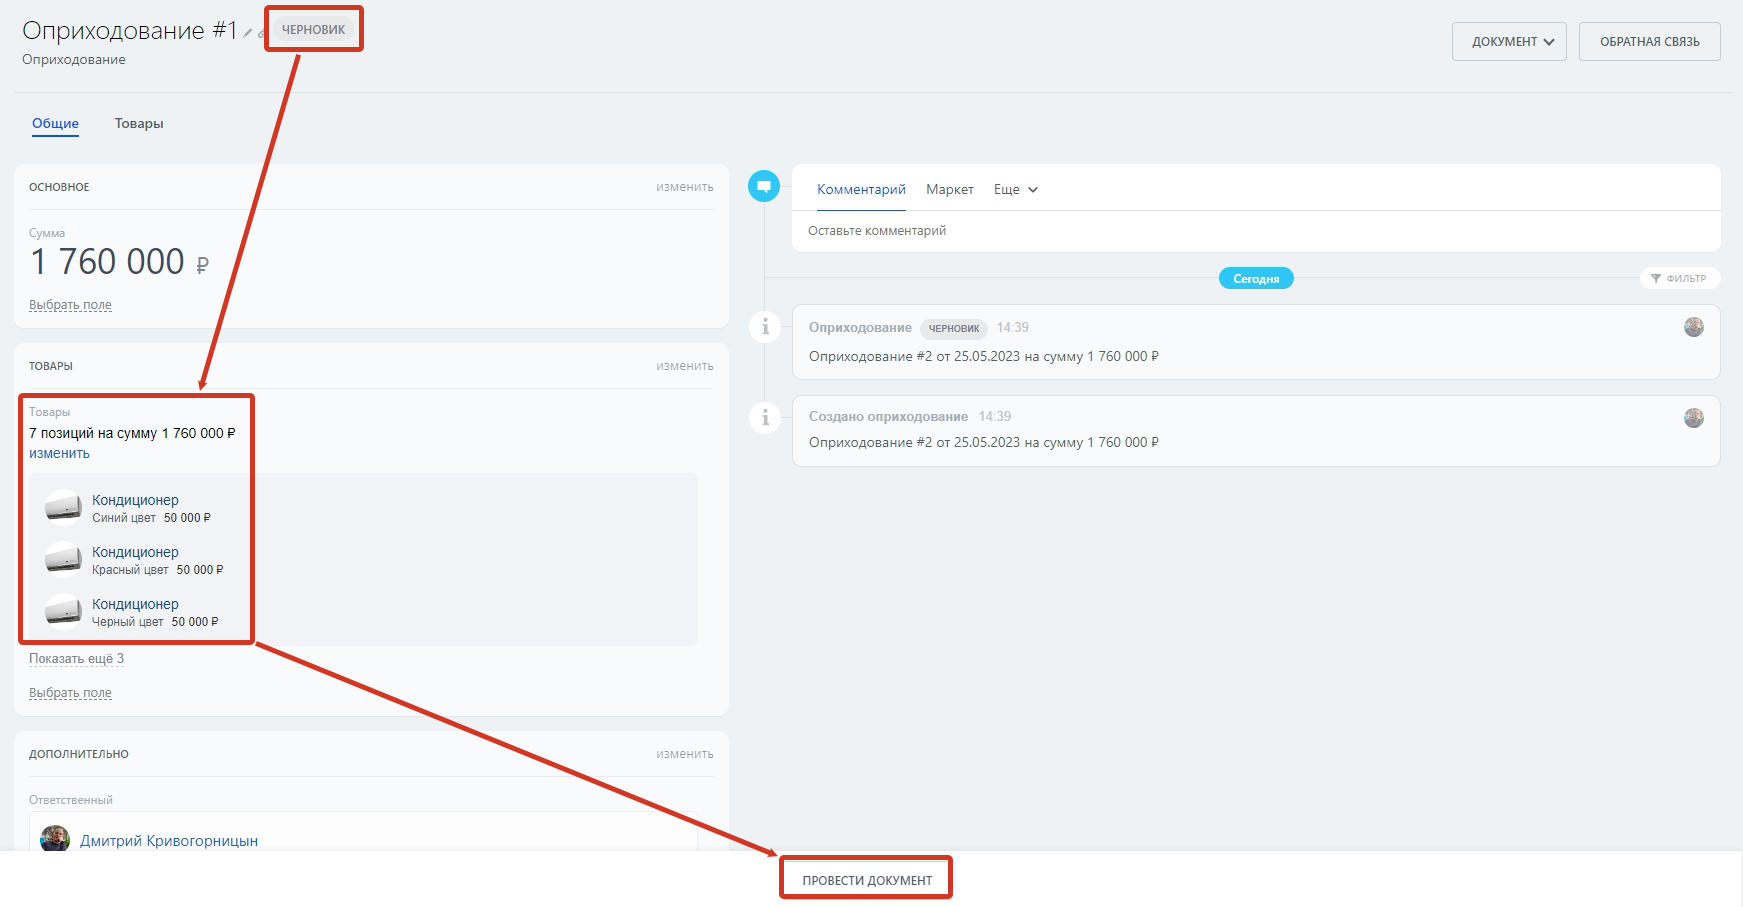Click the blue 'изменить' link under 7 позиций
Image resolution: width=1743 pixels, height=907 pixels.
pyautogui.click(x=59, y=453)
